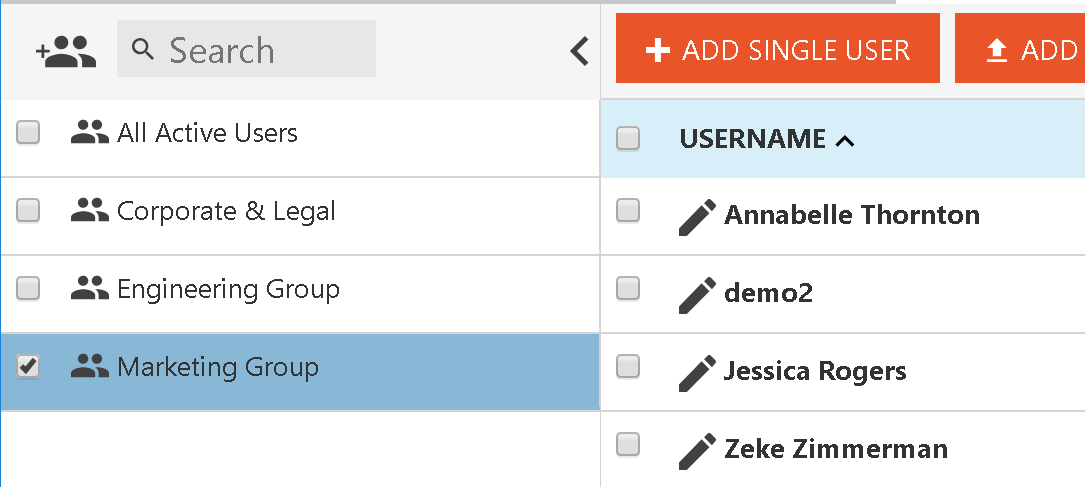
Task: Click the group icon beside Engineering Group
Action: point(90,288)
